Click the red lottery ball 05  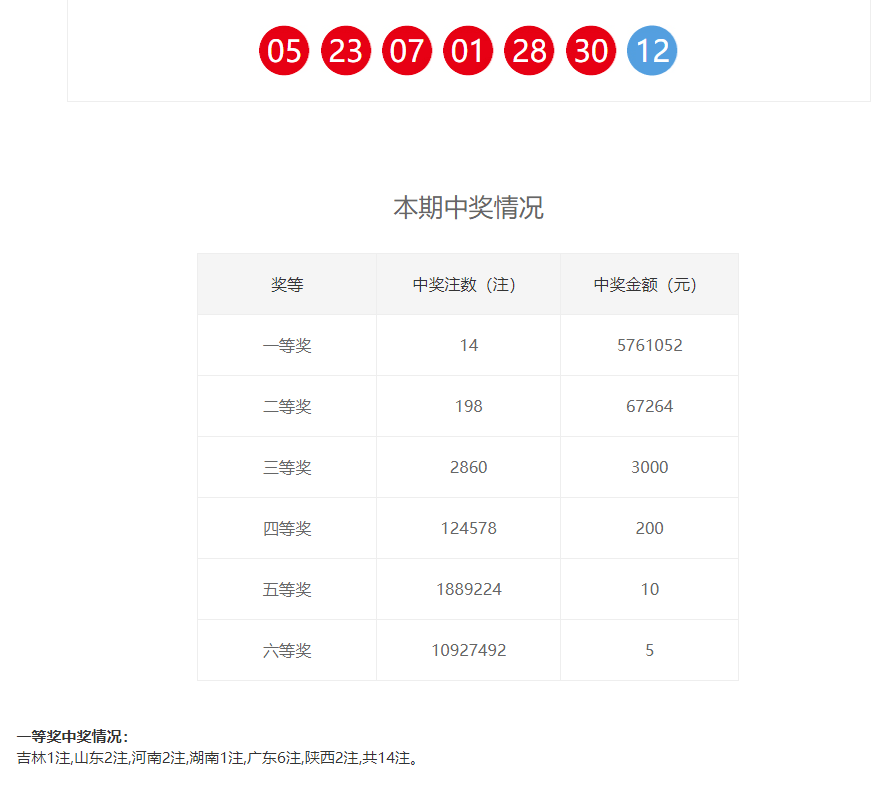(284, 51)
